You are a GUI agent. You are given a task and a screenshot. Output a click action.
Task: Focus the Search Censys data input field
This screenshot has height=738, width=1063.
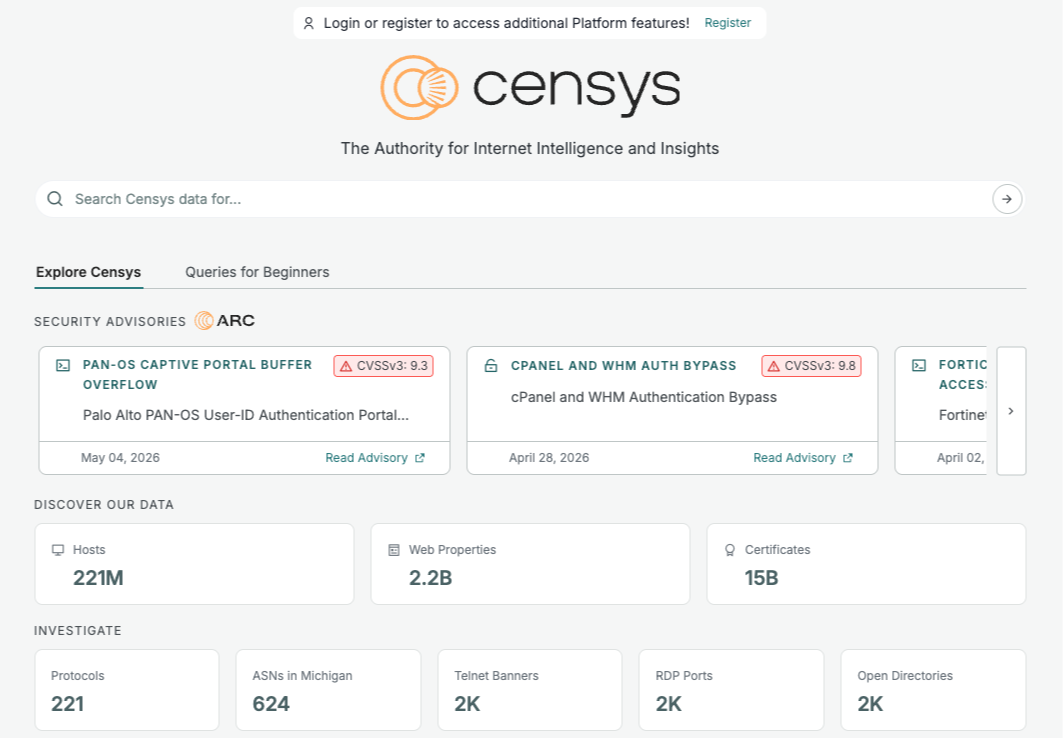529,199
